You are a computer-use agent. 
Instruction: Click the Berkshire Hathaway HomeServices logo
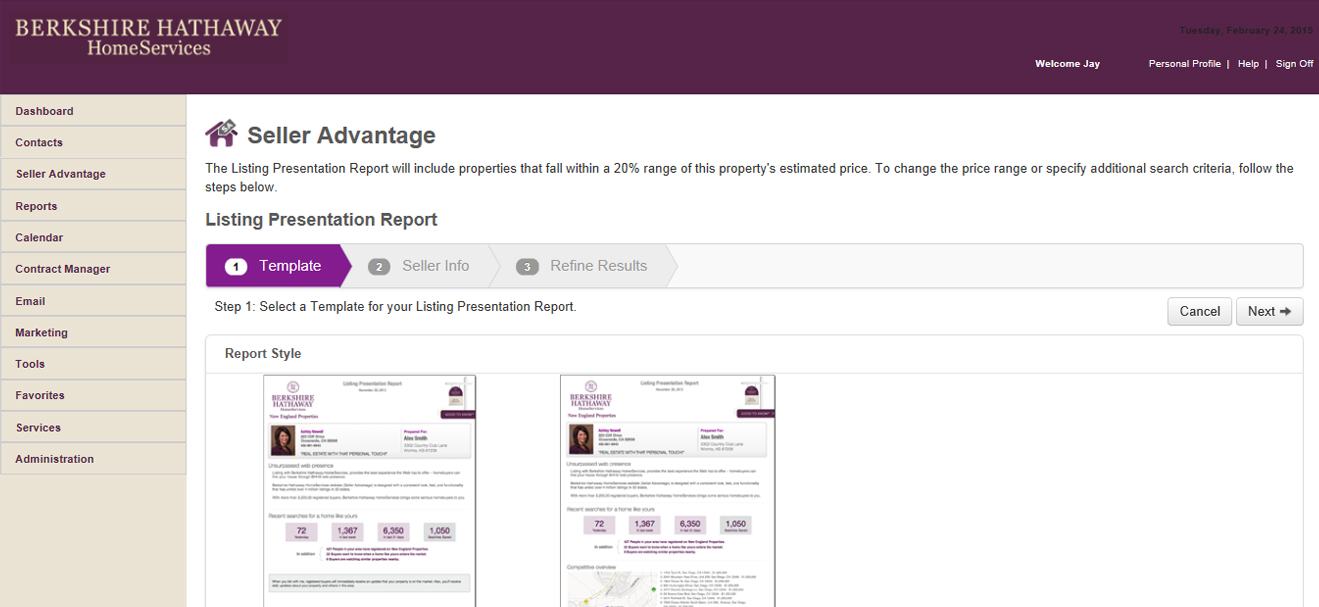[x=149, y=38]
